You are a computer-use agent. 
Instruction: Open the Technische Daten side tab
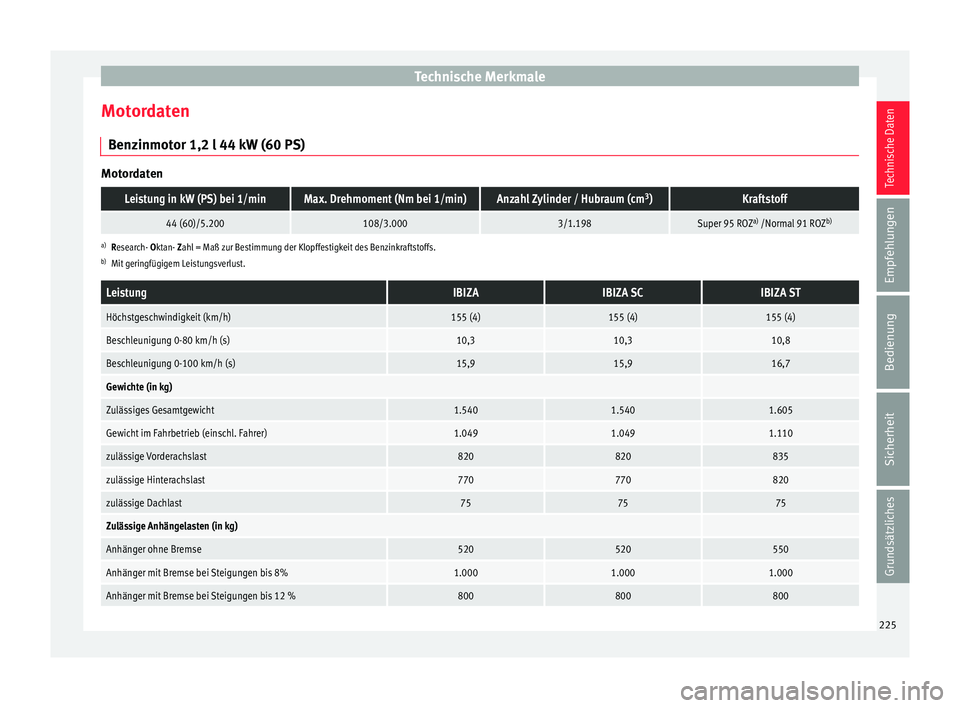tap(892, 148)
